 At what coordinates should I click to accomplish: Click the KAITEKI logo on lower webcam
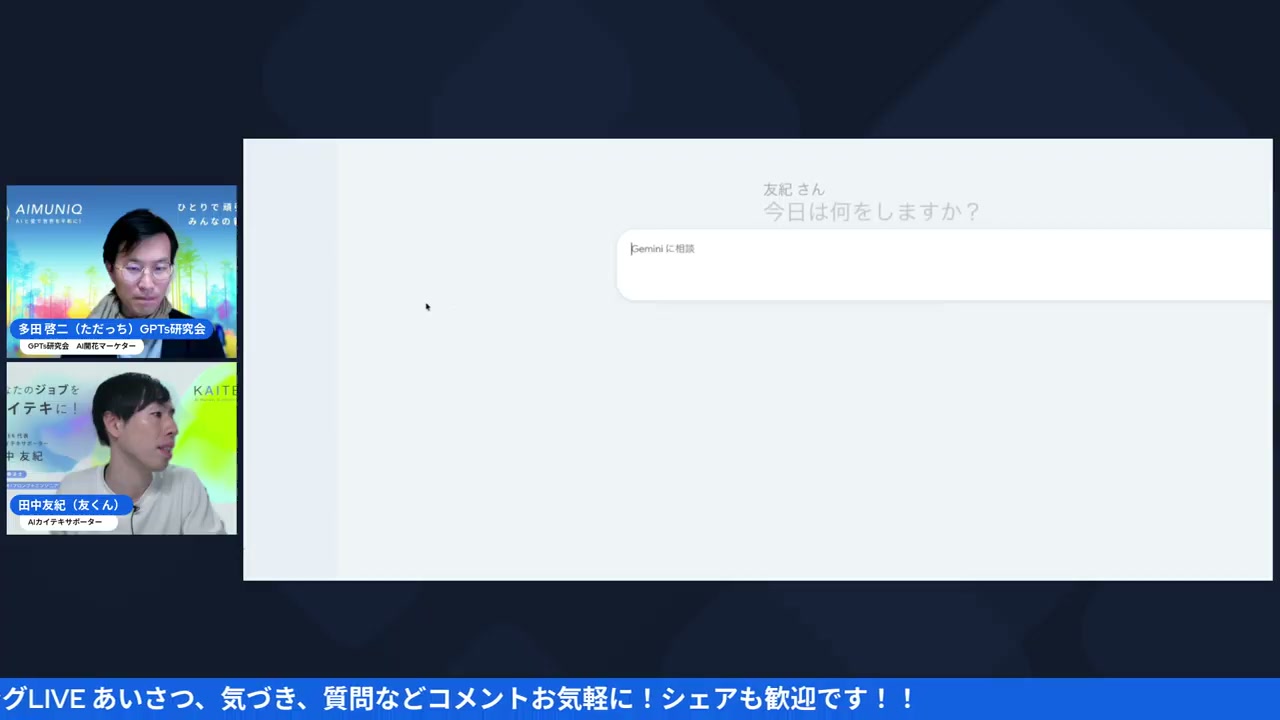click(x=213, y=390)
